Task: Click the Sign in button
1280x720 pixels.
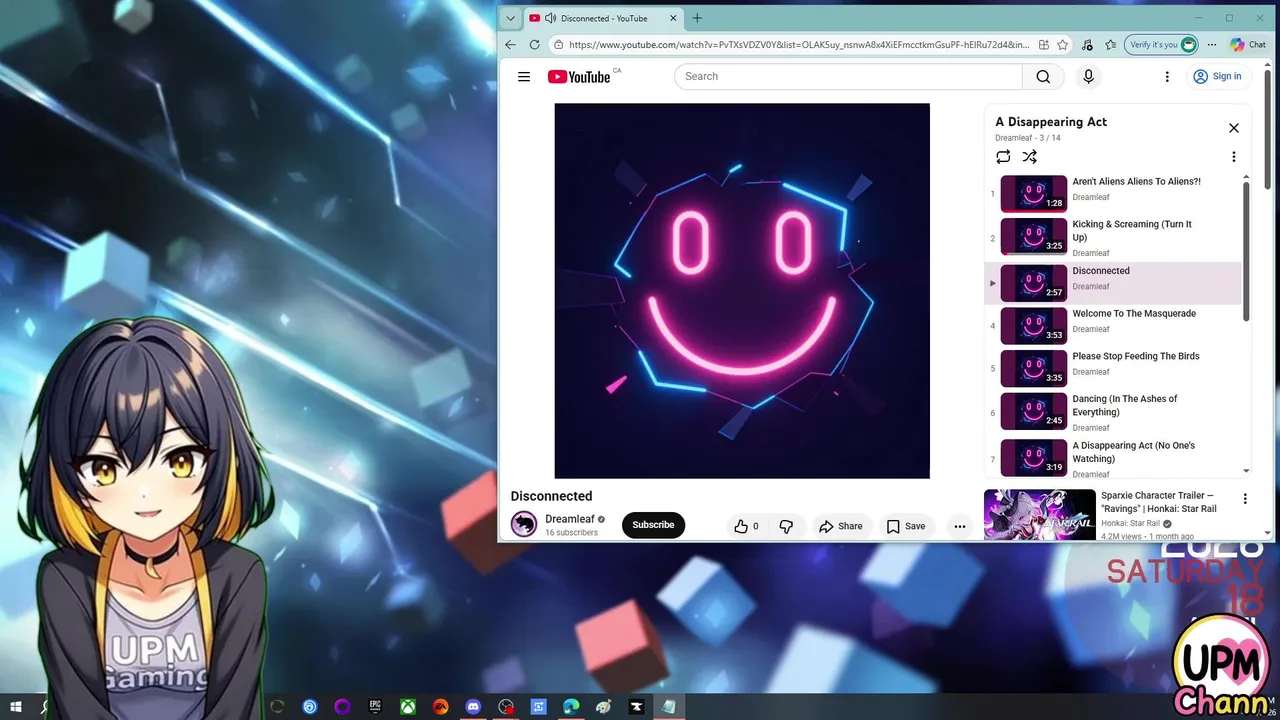Action: (1217, 77)
